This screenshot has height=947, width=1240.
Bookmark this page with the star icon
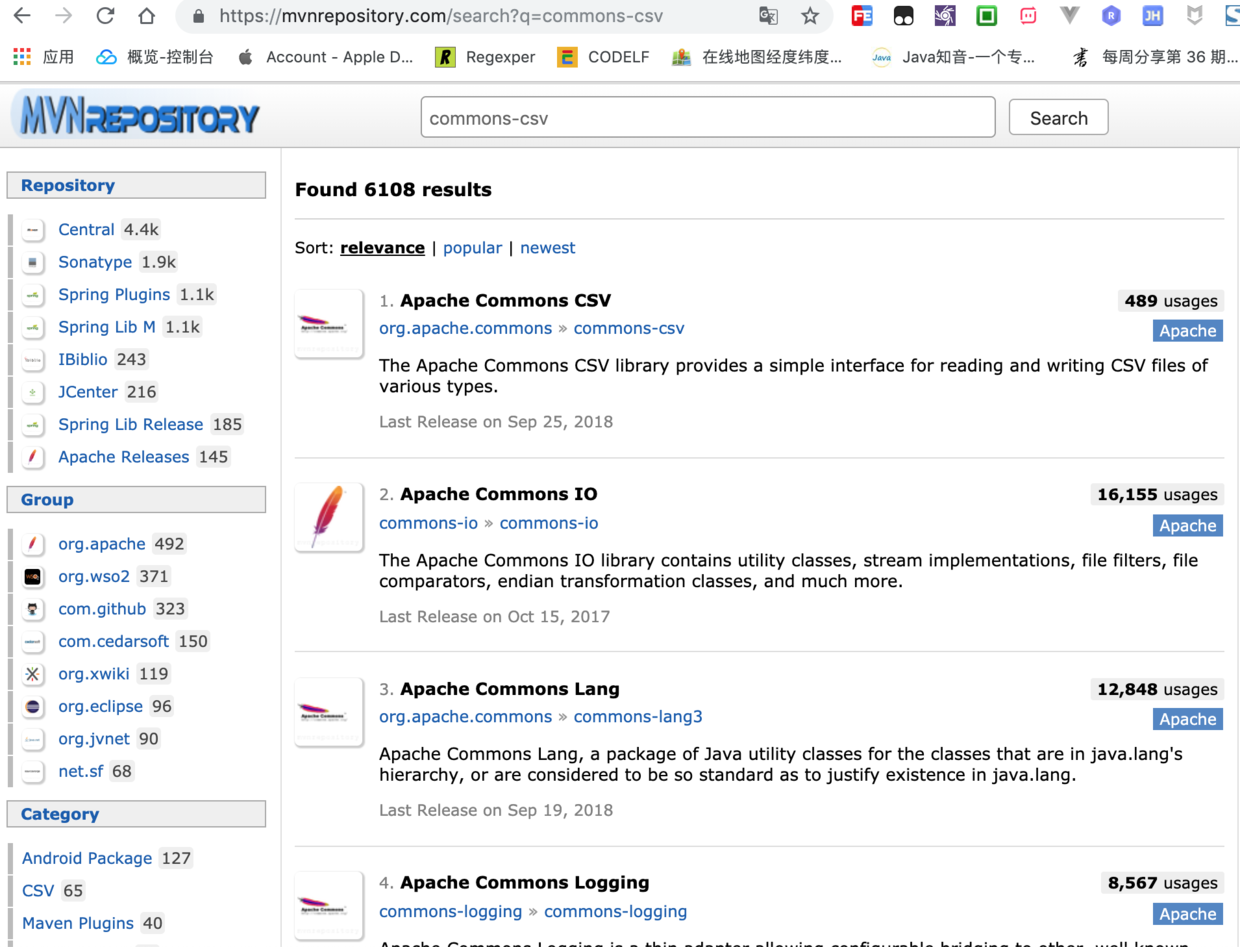[810, 17]
